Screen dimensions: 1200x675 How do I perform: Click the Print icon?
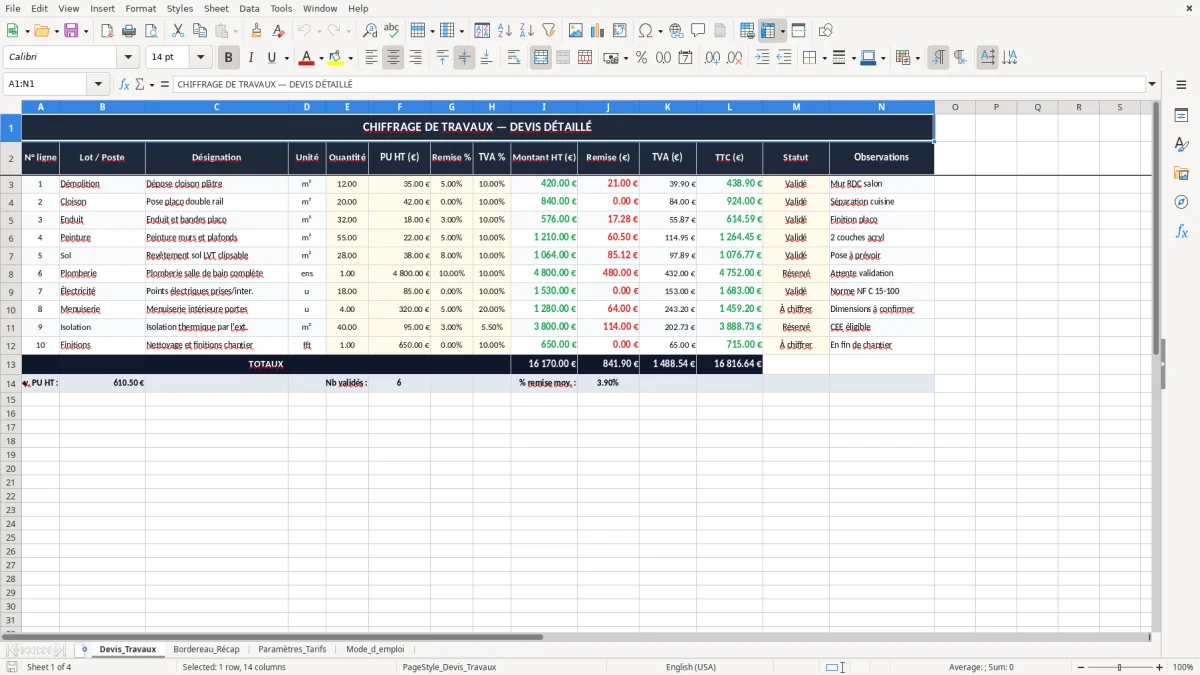point(129,31)
